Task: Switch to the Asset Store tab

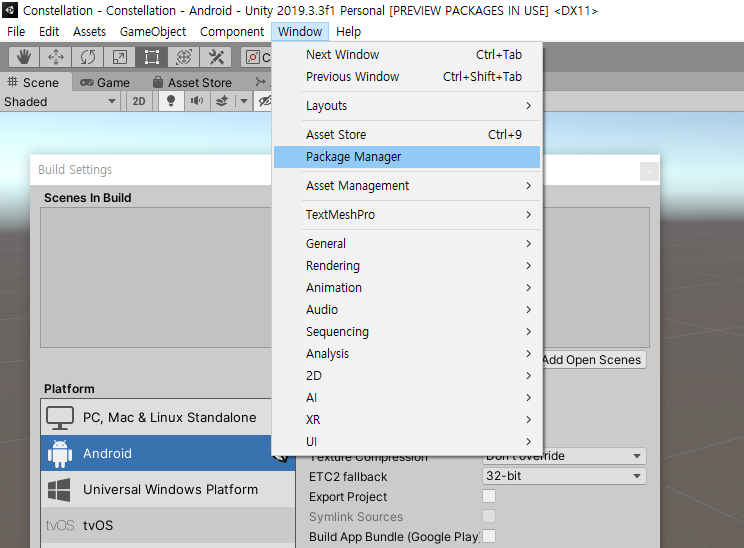Action: coord(192,83)
